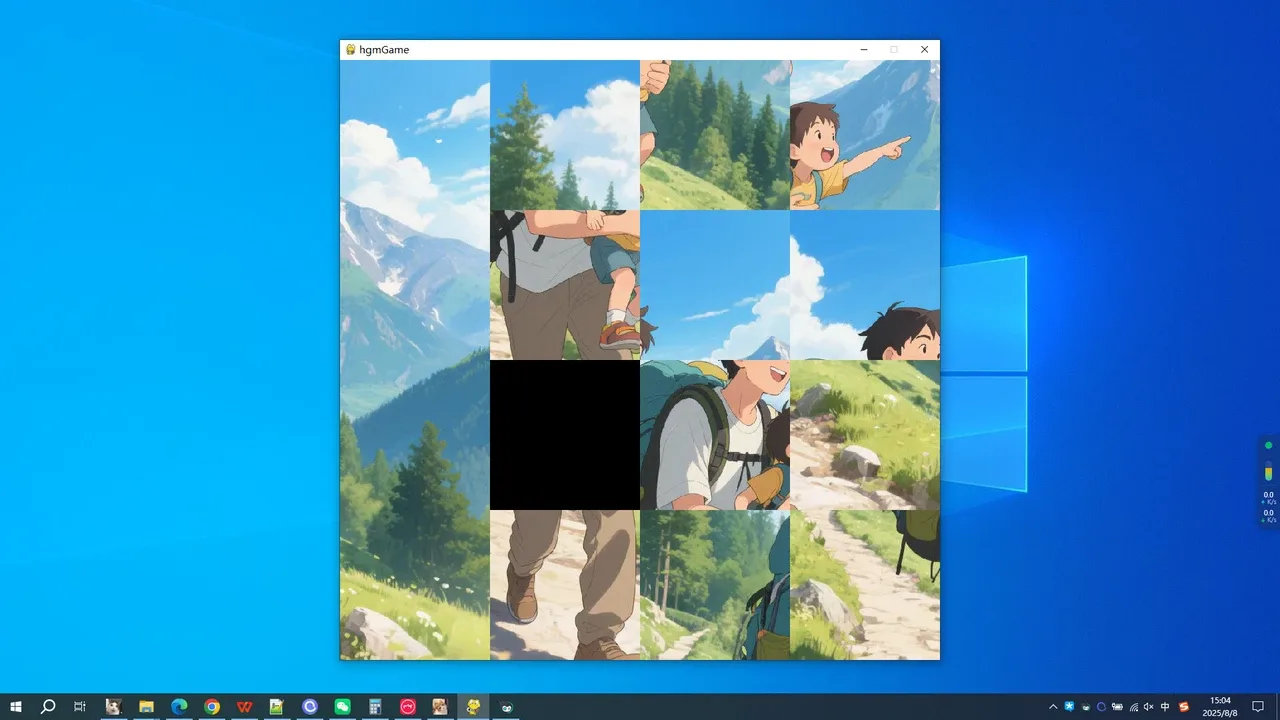
Task: Open Microsoft Edge from the taskbar
Action: (179, 707)
